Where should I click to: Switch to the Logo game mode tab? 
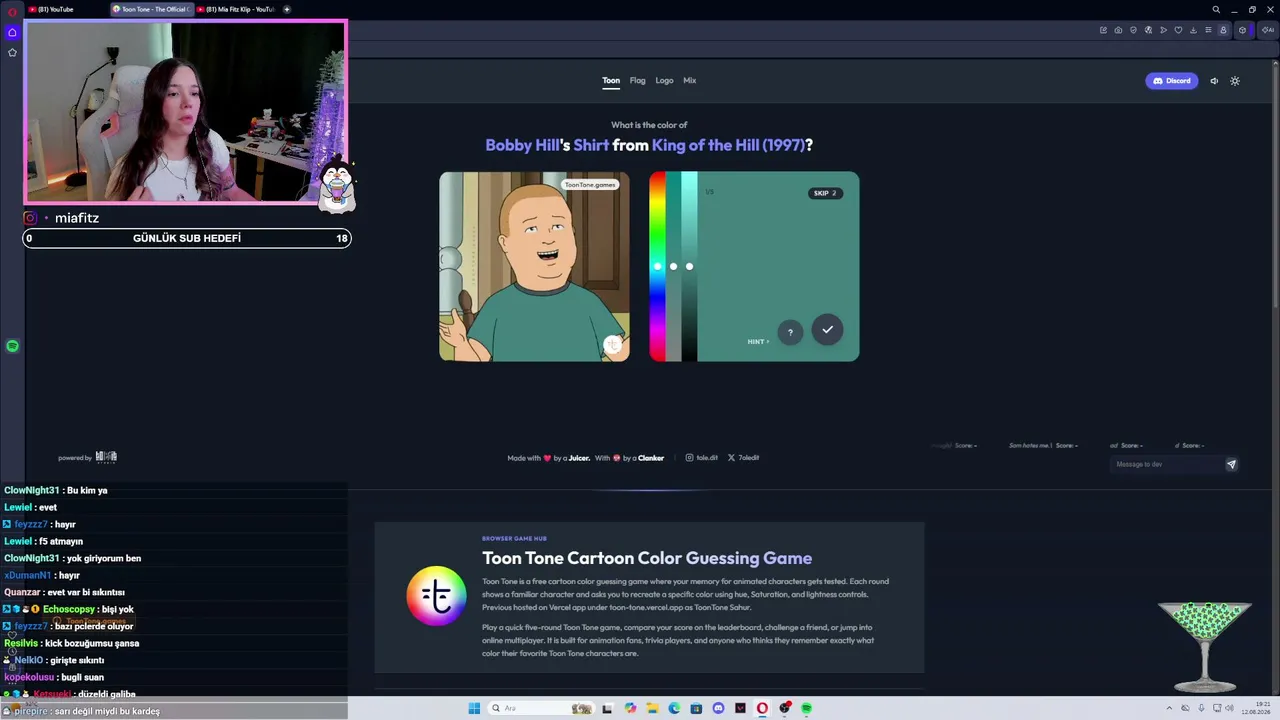tap(664, 80)
